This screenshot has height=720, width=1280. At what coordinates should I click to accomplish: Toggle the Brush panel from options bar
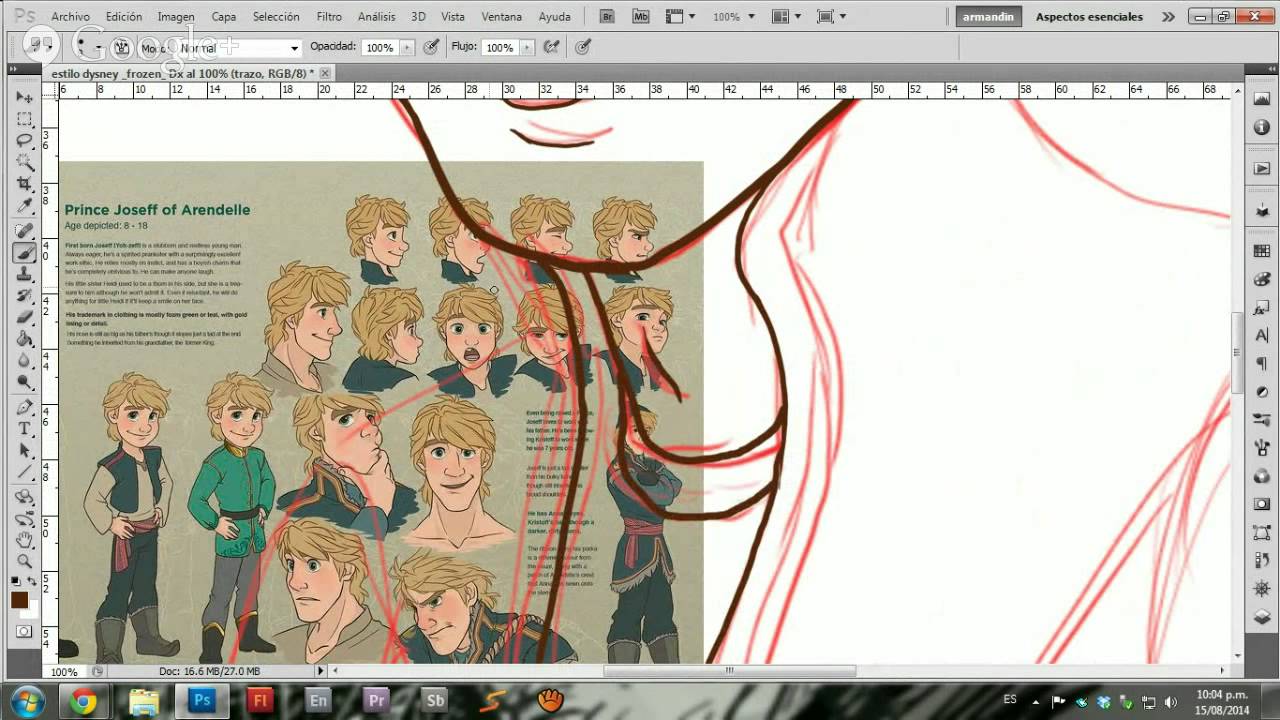(121, 47)
